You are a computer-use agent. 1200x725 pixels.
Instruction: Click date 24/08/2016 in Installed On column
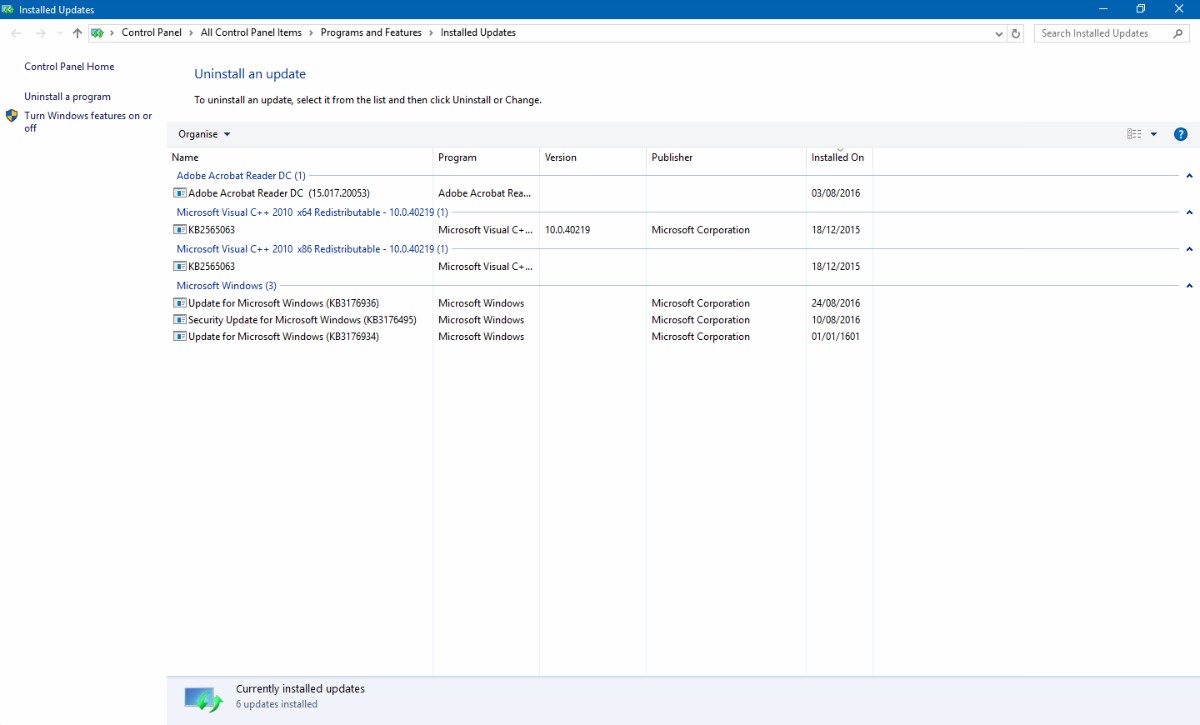(x=836, y=303)
